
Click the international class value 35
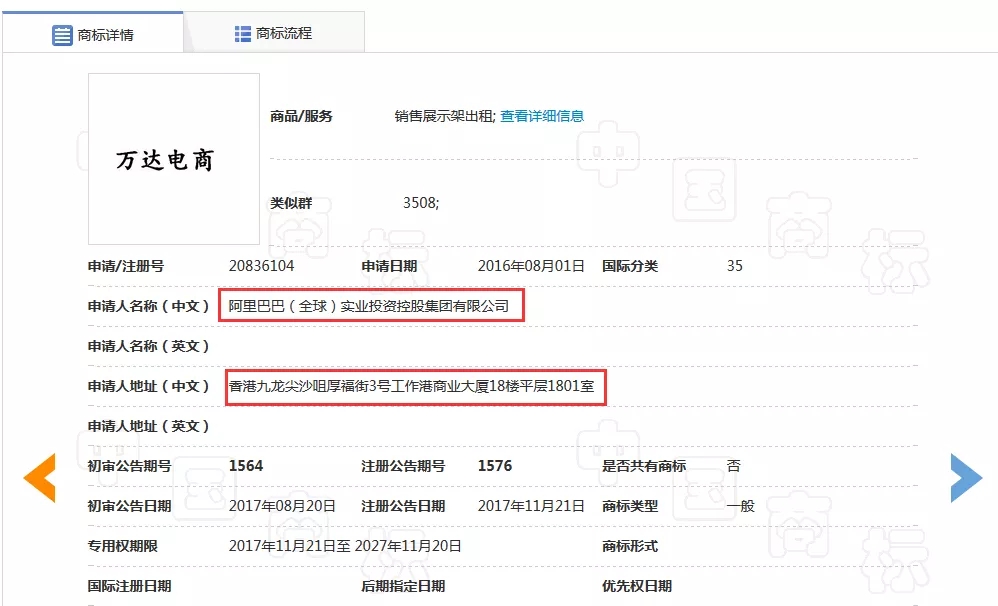735,266
